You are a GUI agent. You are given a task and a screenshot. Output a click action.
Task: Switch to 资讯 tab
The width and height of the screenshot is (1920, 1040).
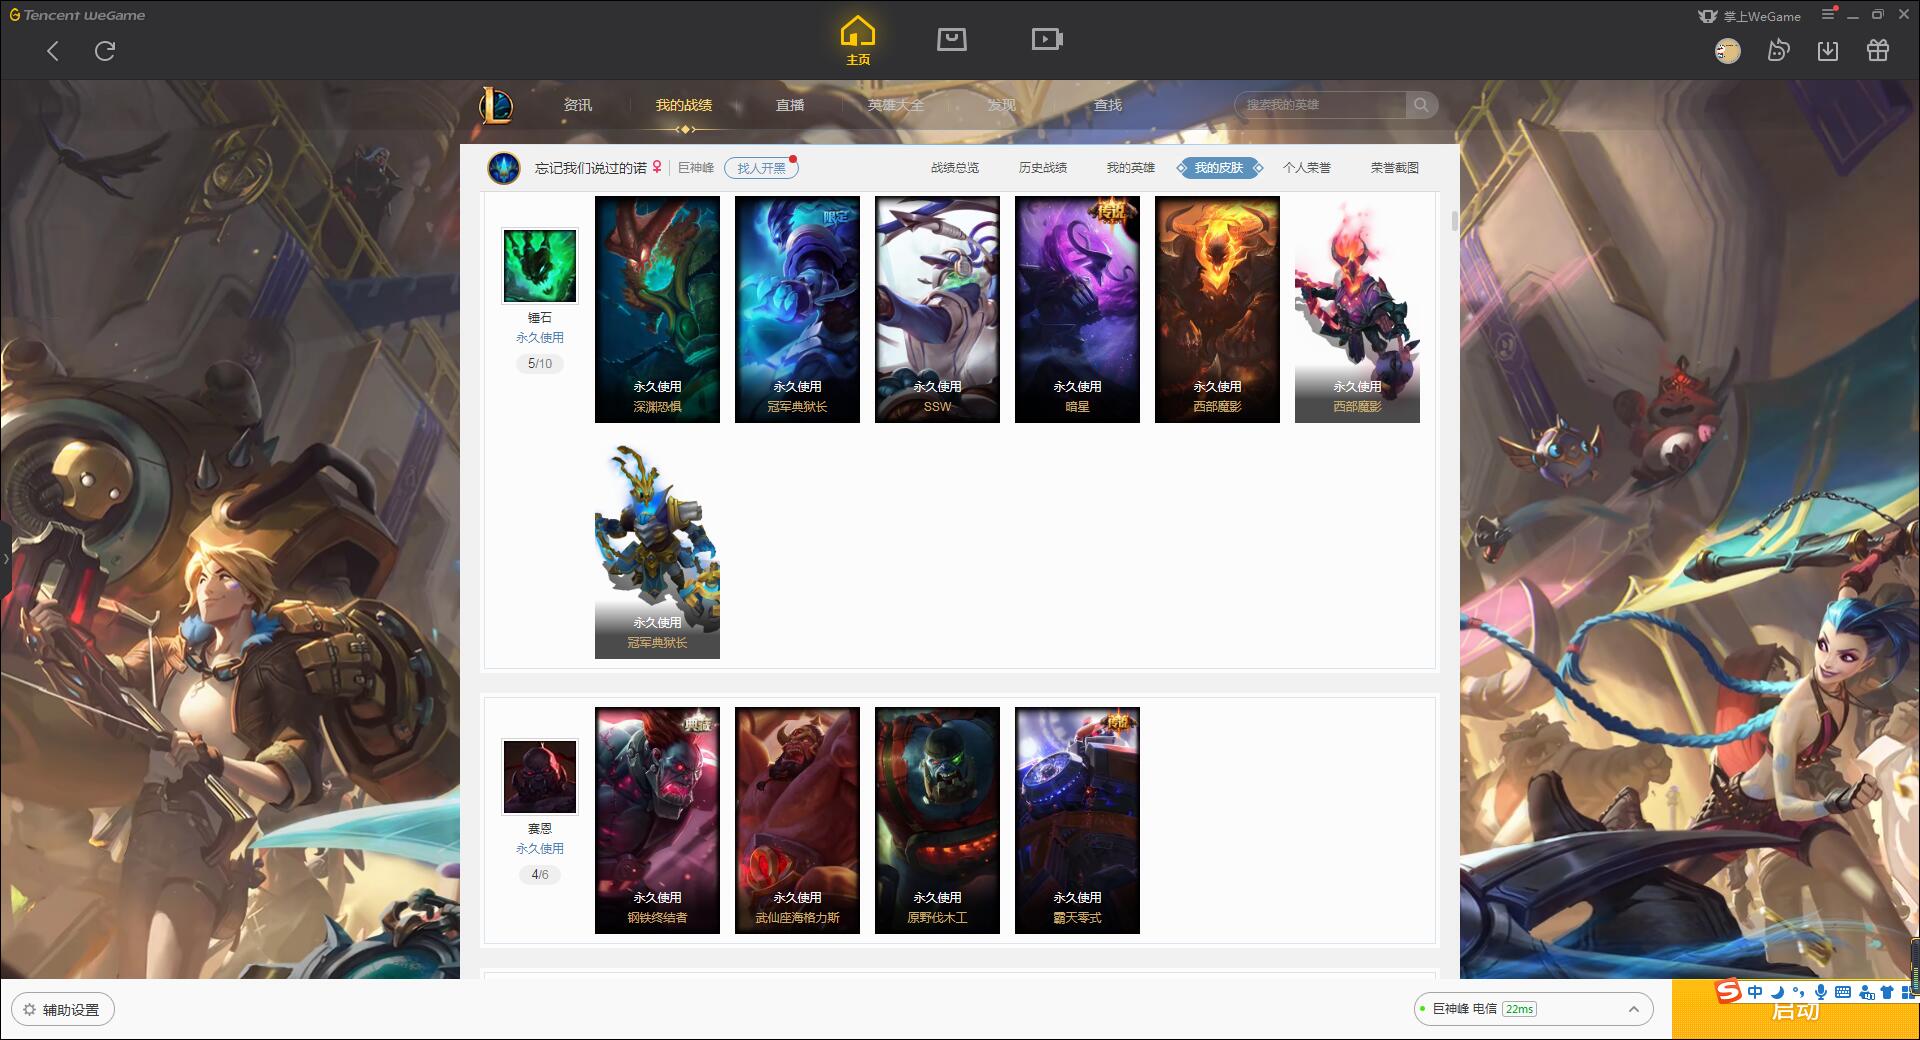(x=578, y=105)
